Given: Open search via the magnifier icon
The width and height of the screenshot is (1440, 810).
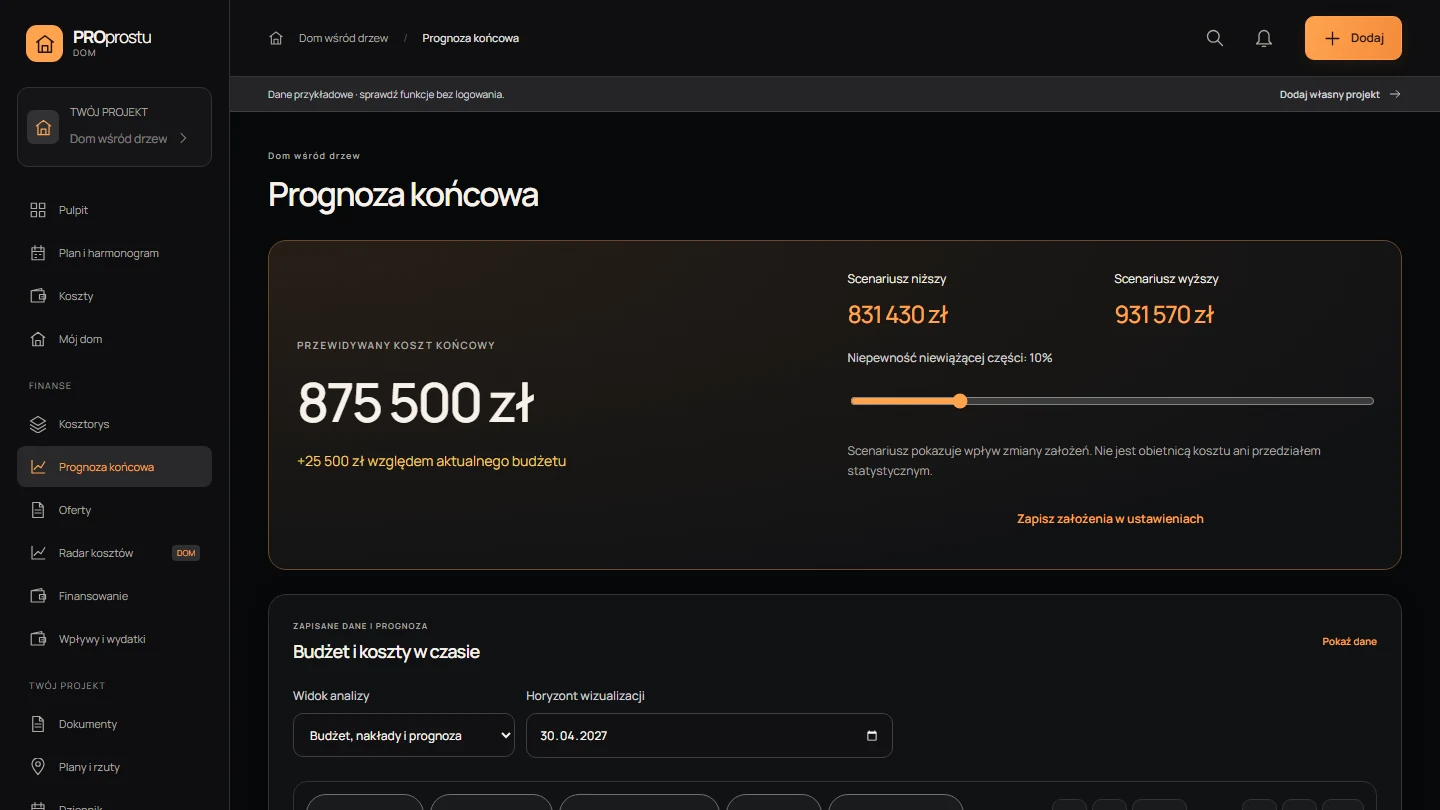Looking at the screenshot, I should 1215,38.
